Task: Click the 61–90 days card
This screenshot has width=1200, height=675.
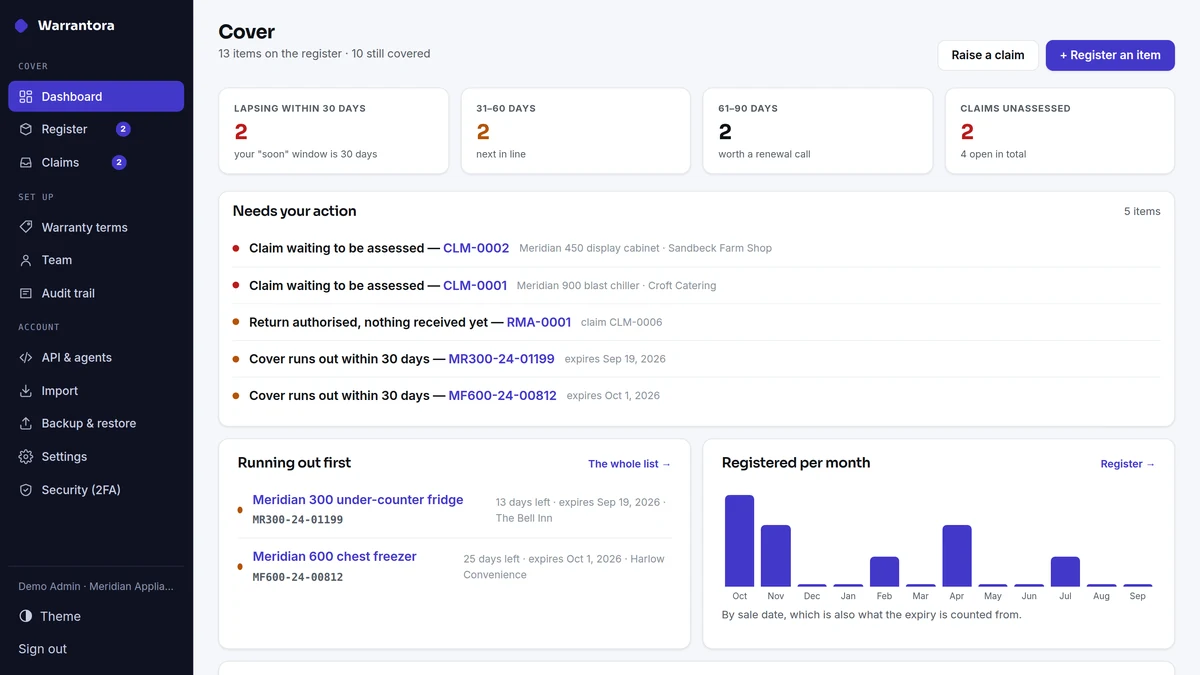Action: (x=817, y=131)
